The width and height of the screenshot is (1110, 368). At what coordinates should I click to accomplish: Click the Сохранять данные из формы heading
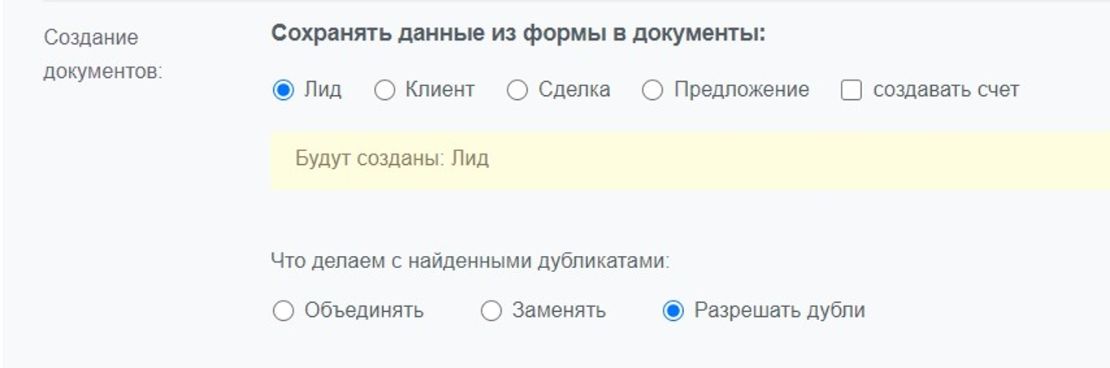tap(518, 34)
